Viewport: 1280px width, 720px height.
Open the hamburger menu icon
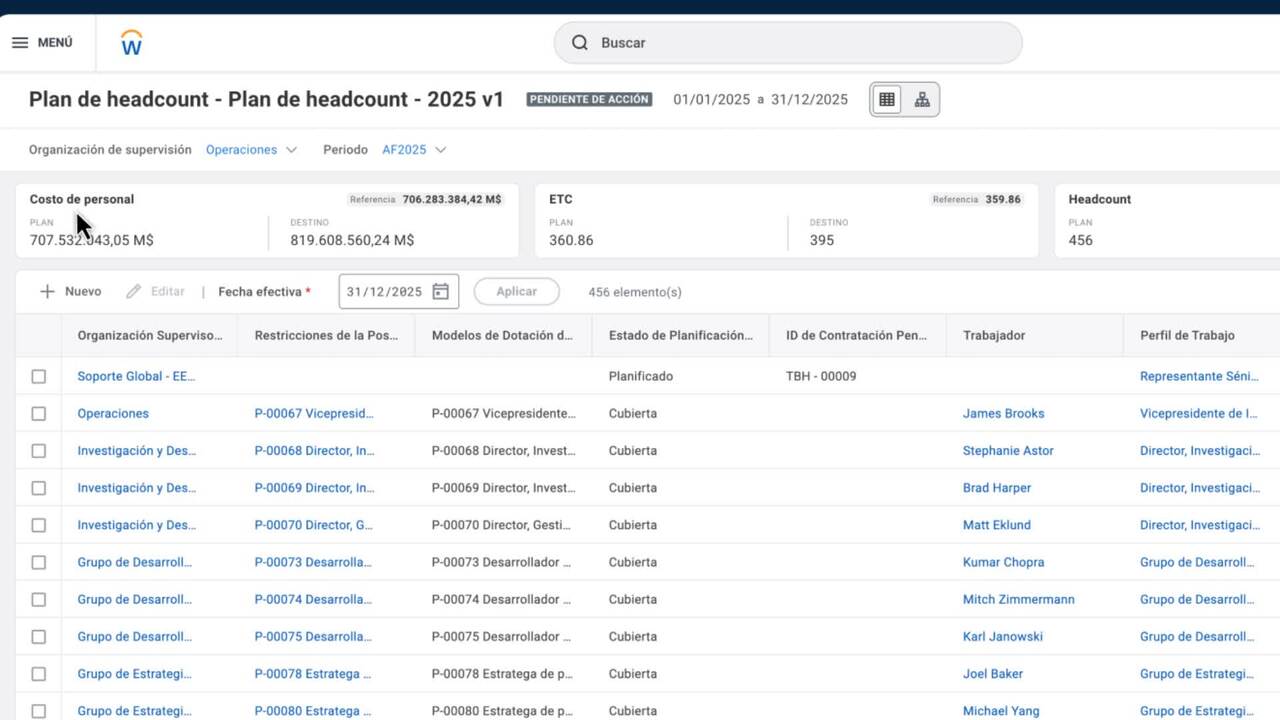click(20, 43)
